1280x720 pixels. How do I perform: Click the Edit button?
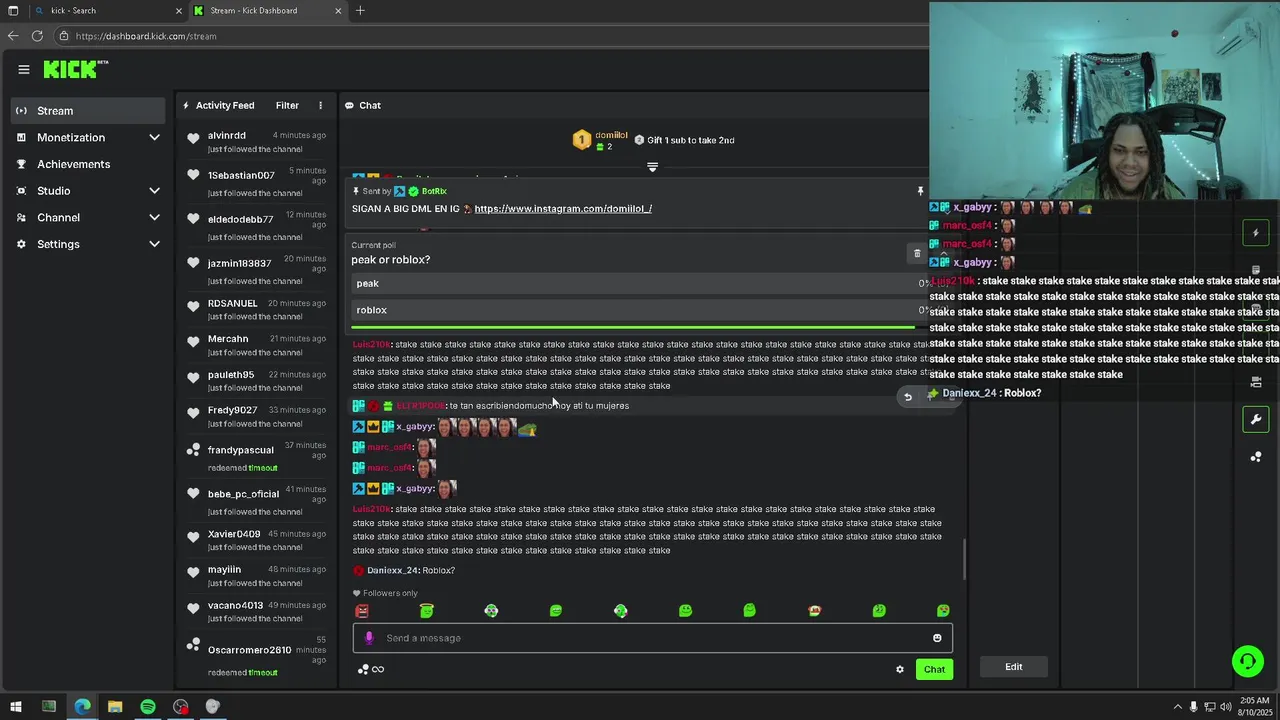[x=1013, y=667]
